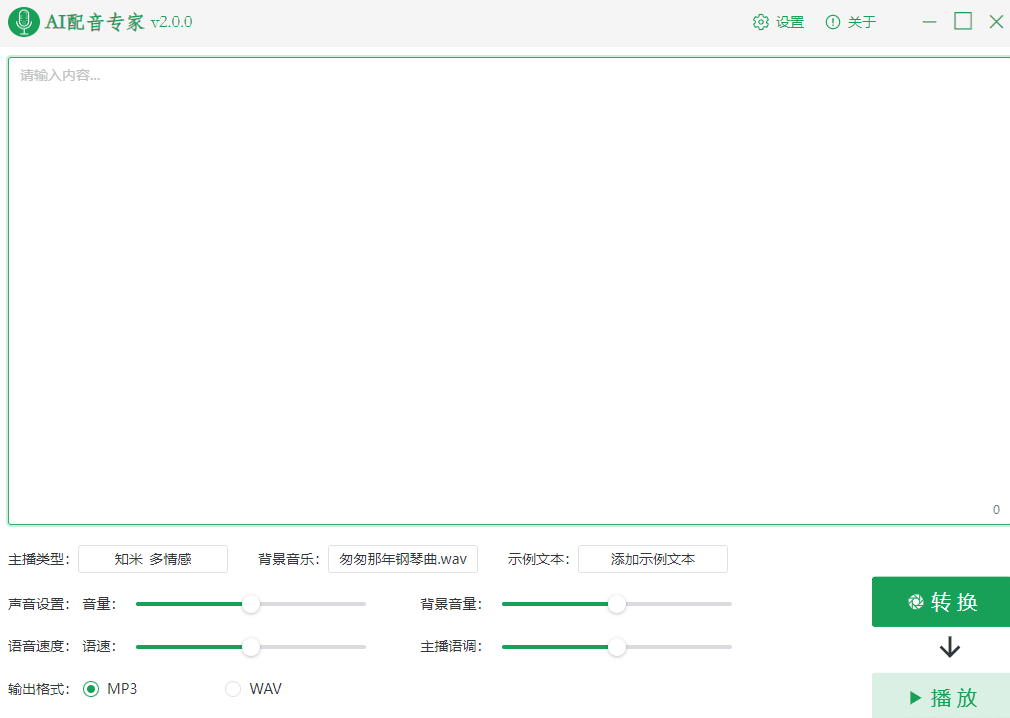Adjust the 语速 speed slider handle
This screenshot has height=718, width=1010.
[251, 647]
